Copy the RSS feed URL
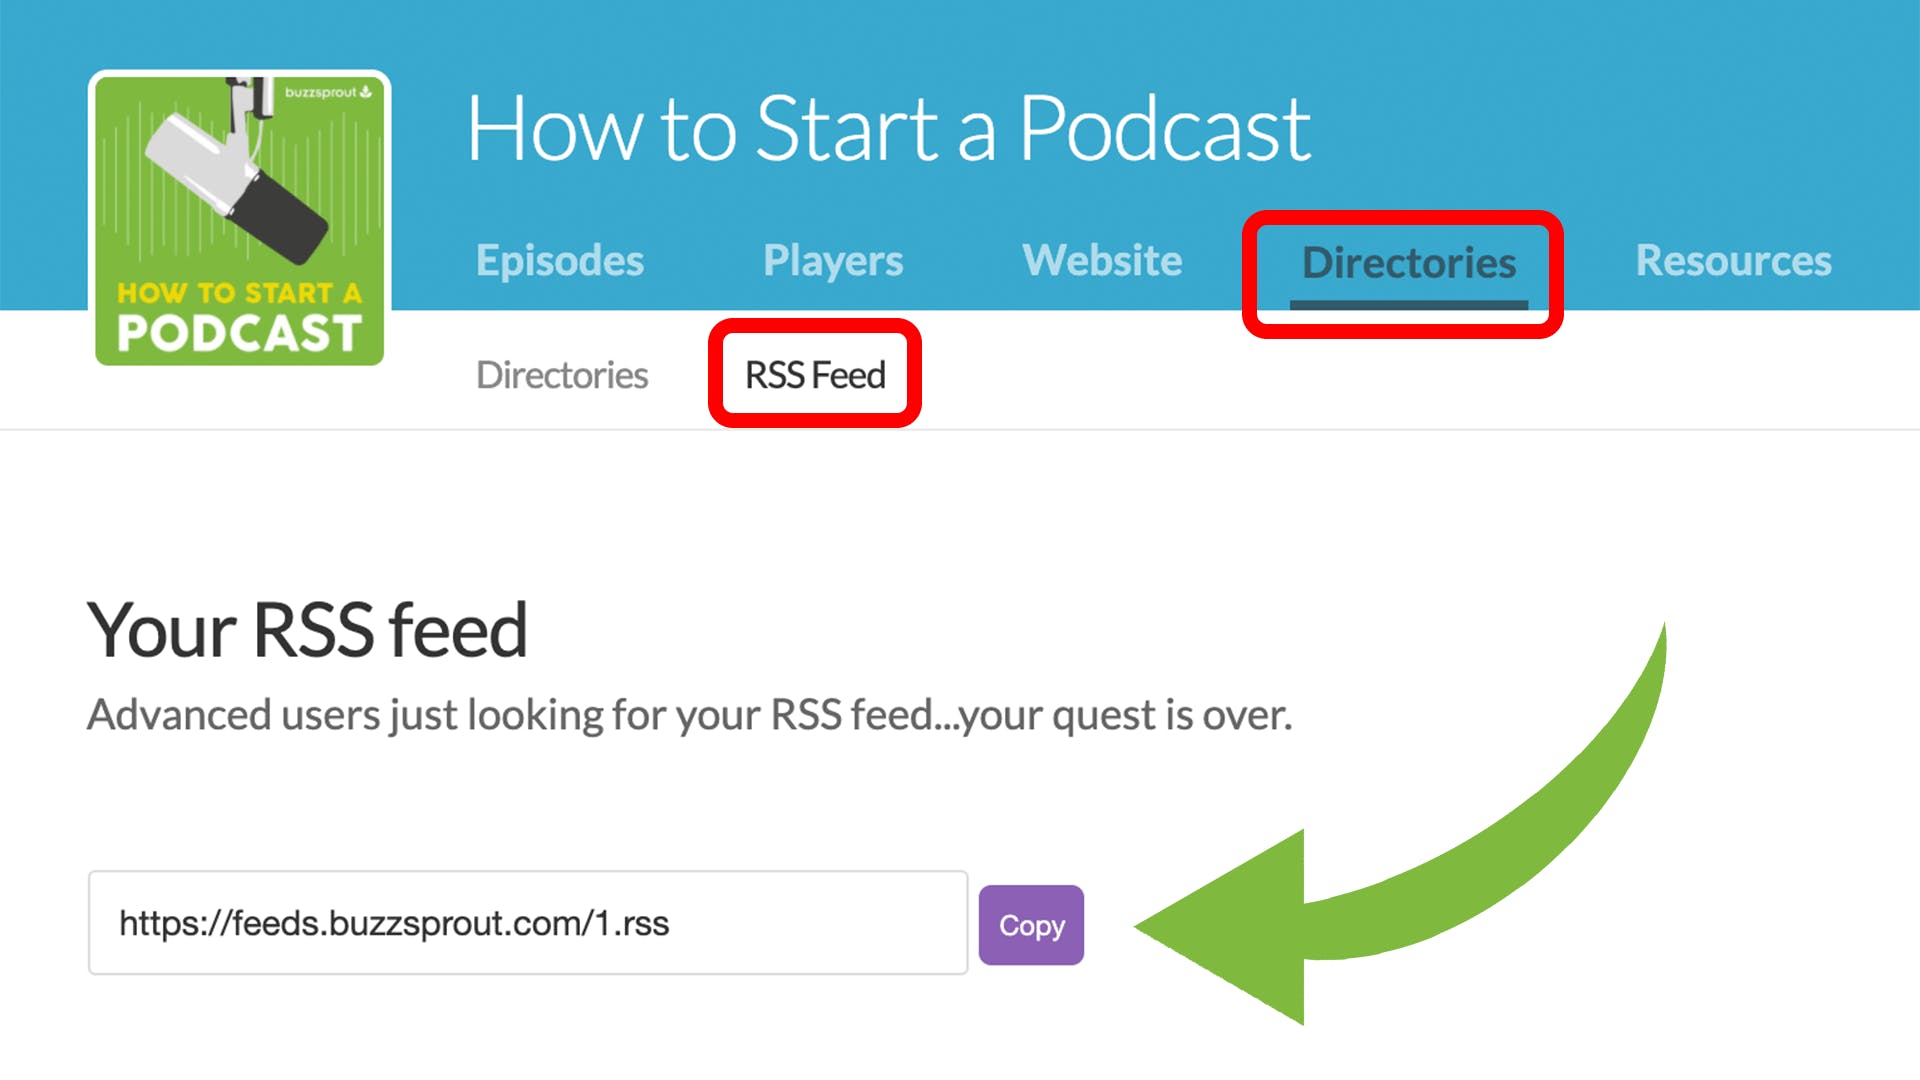 click(x=1033, y=923)
